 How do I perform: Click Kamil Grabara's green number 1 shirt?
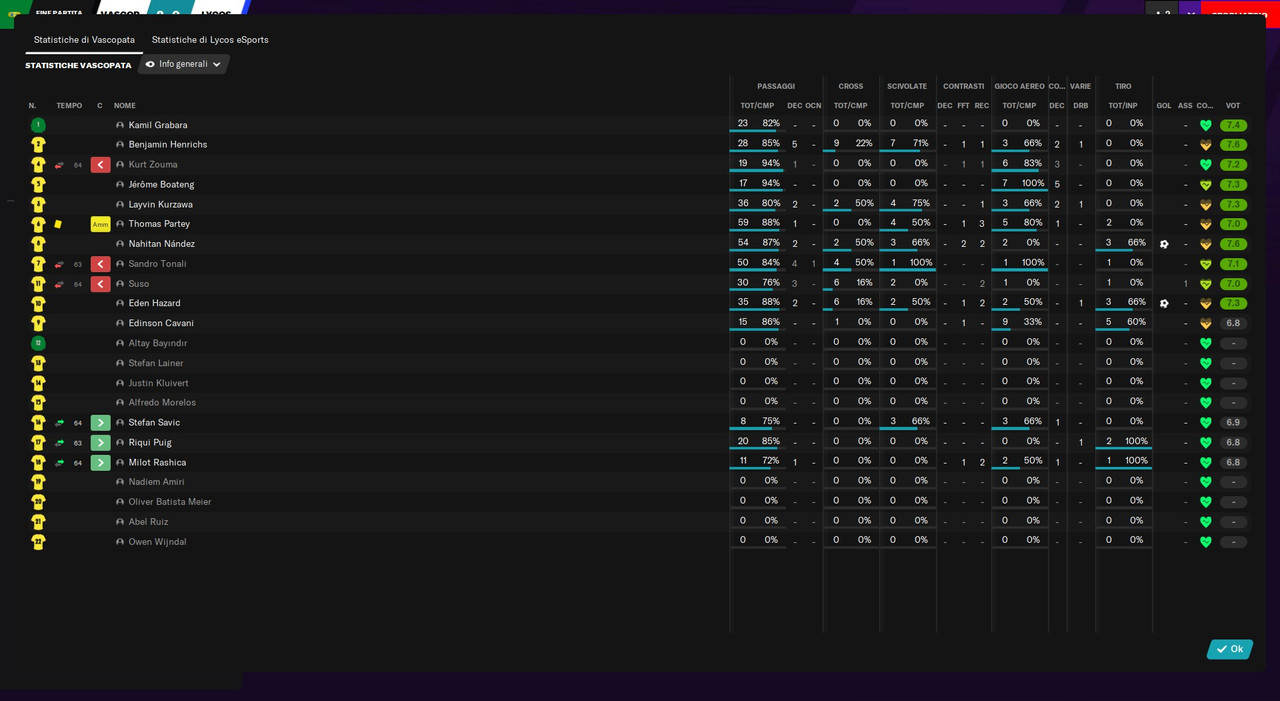(38, 125)
